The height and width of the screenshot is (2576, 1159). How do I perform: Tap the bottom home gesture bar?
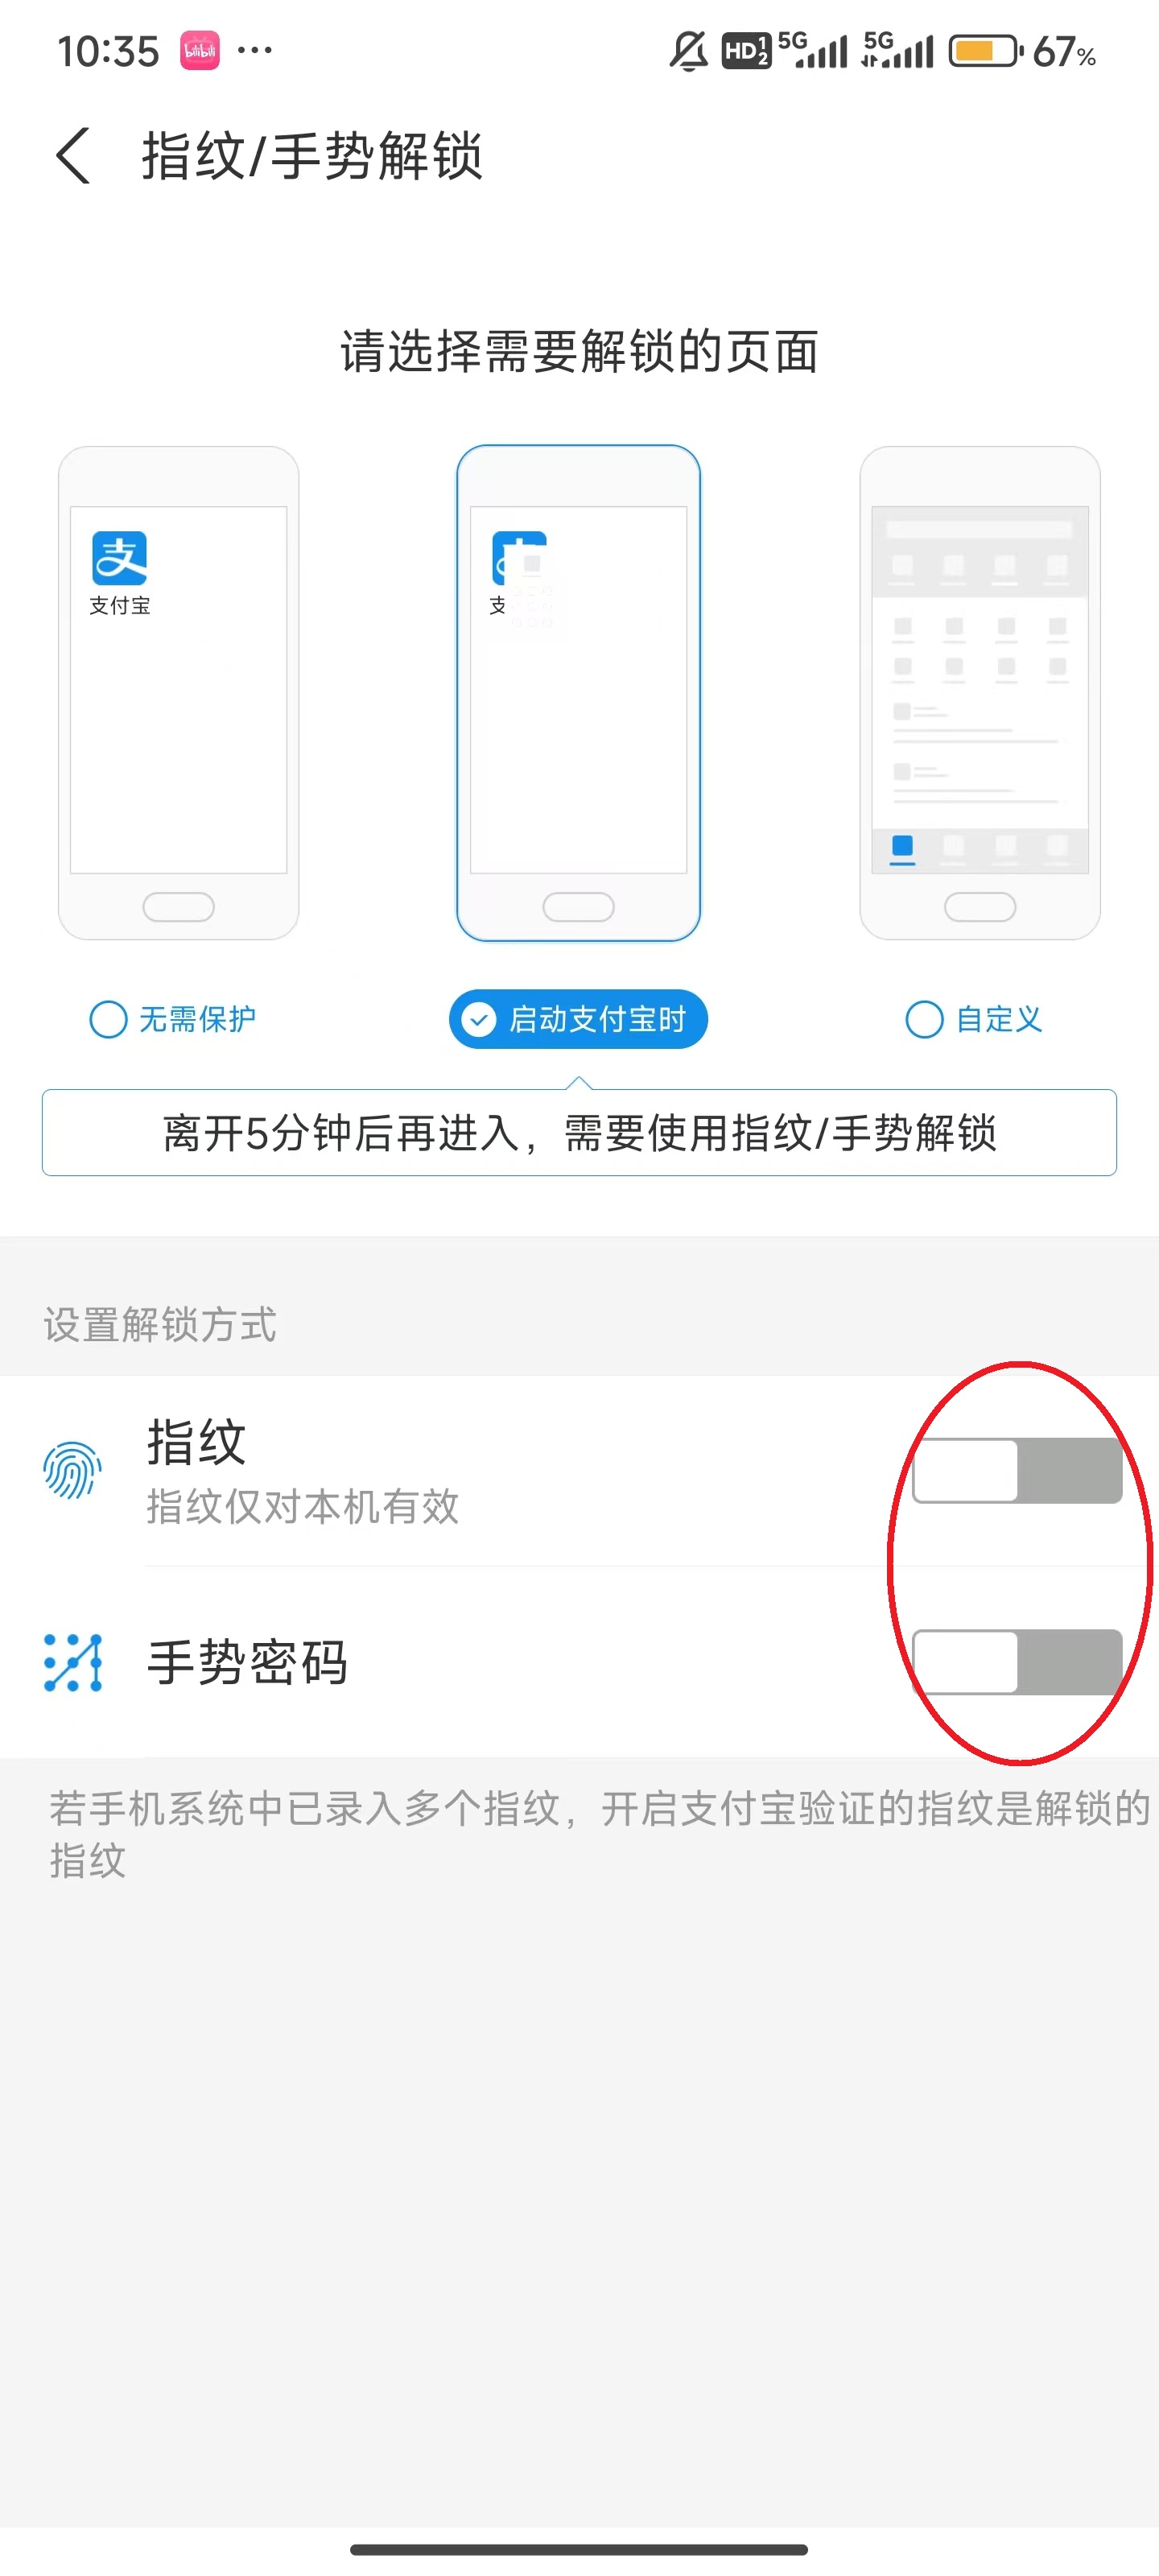click(x=579, y=2549)
